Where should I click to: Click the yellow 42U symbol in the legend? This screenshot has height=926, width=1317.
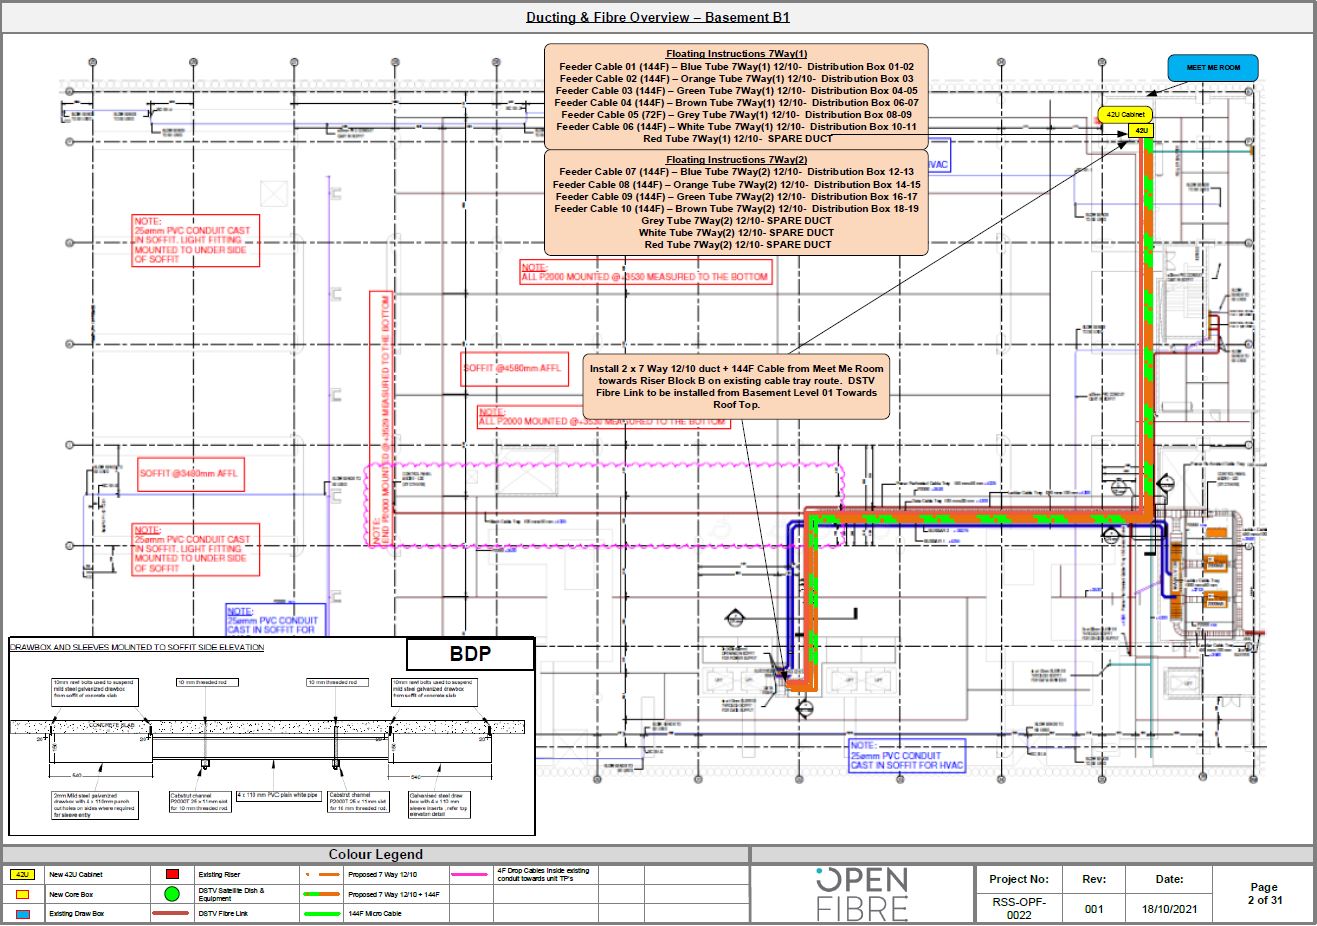coord(23,875)
